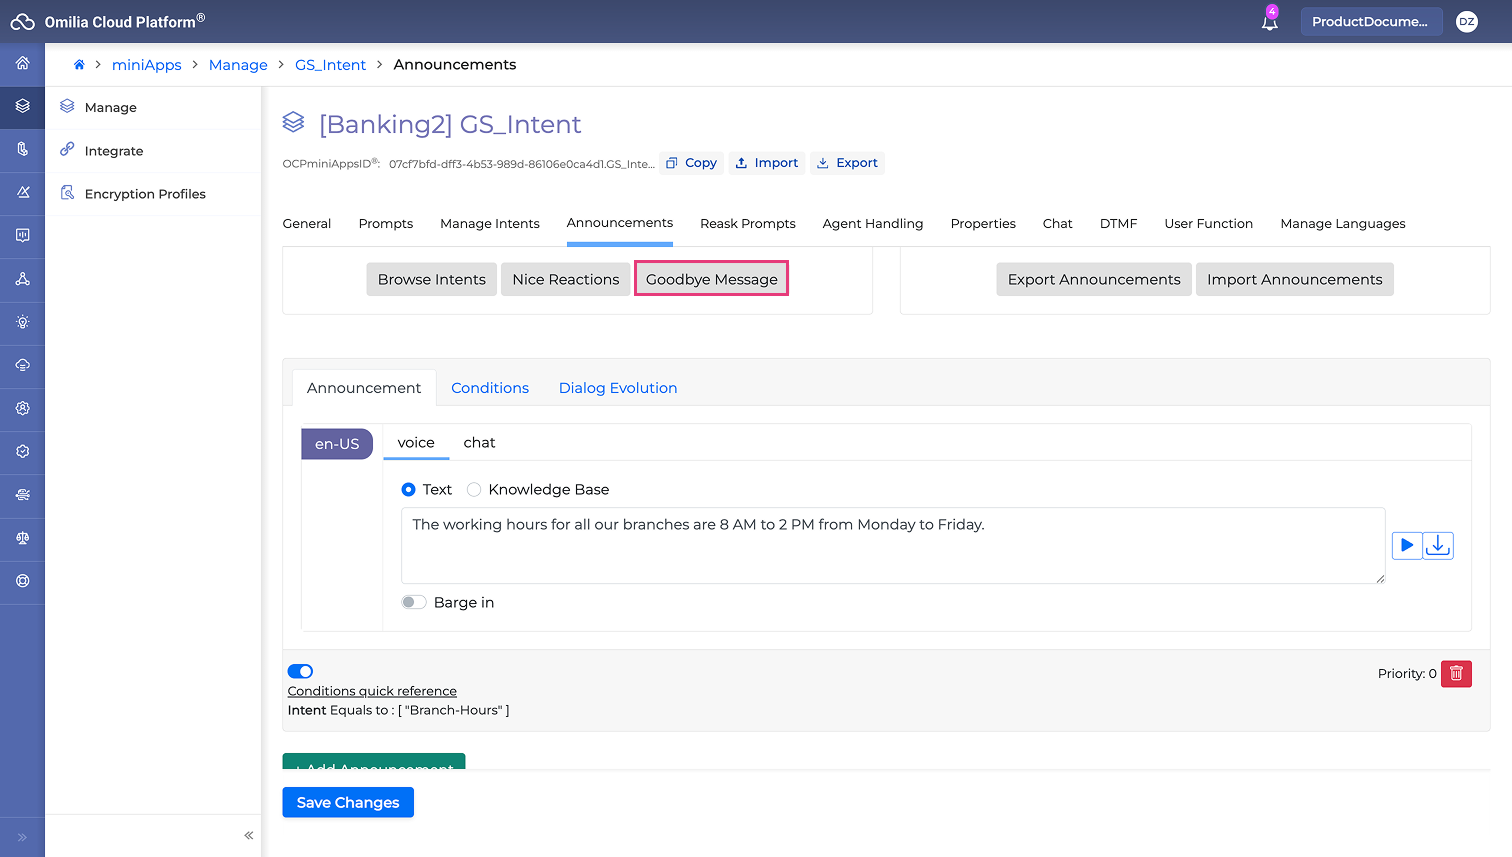The width and height of the screenshot is (1512, 857).
Task: Select the Knowledge Base radio button
Action: coord(474,489)
